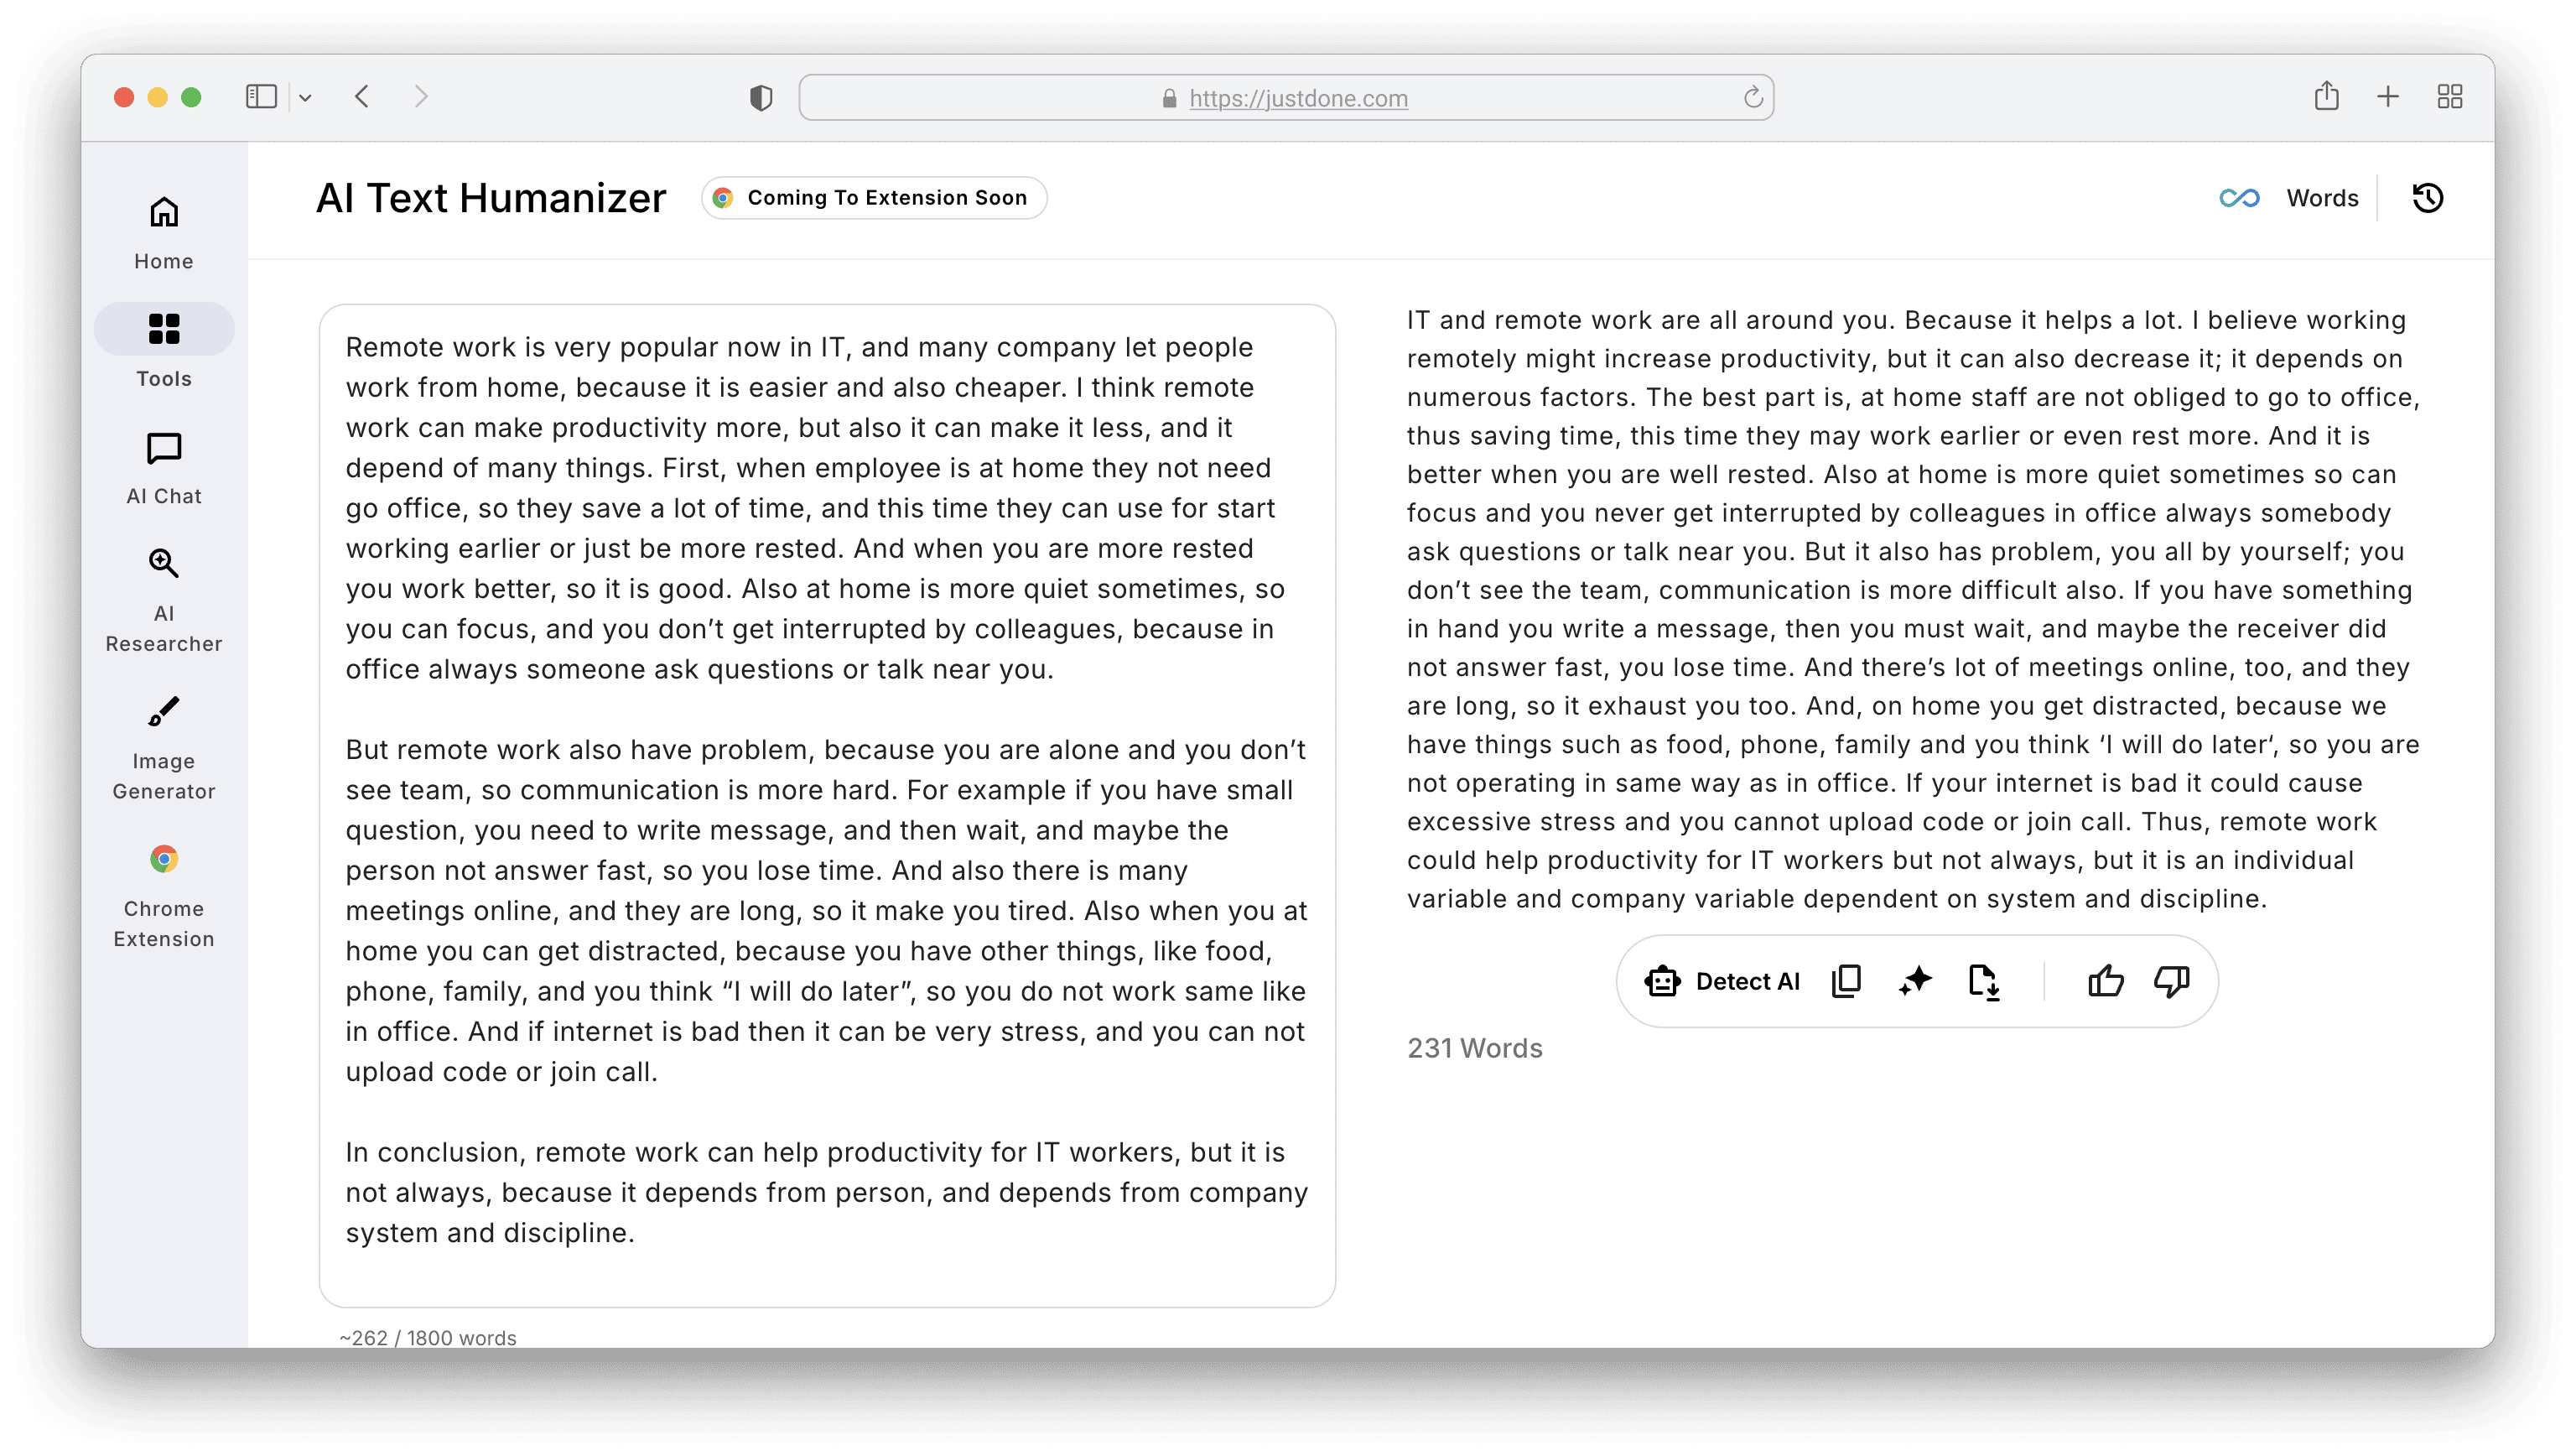This screenshot has height=1456, width=2576.
Task: Open AI Chat from the sidebar
Action: (164, 467)
